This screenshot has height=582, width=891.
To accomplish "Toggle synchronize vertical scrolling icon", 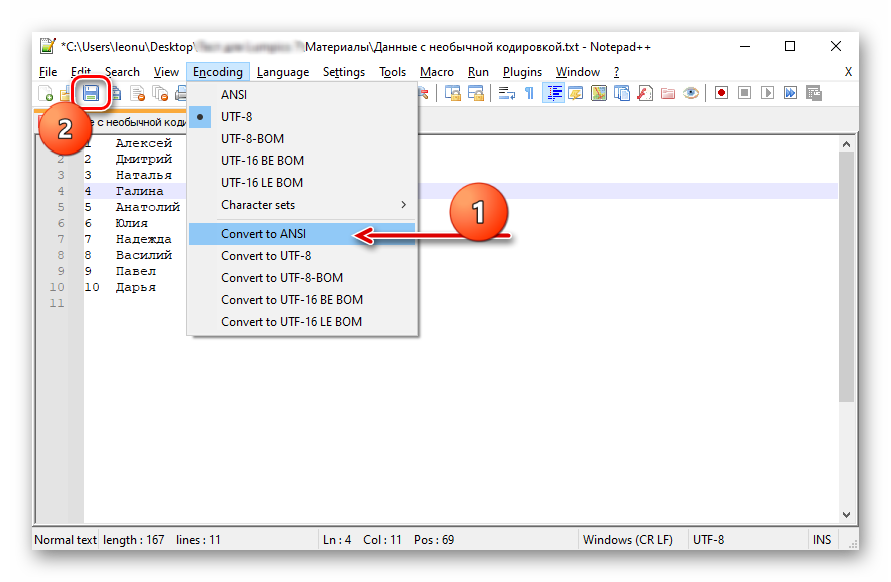I will point(453,93).
